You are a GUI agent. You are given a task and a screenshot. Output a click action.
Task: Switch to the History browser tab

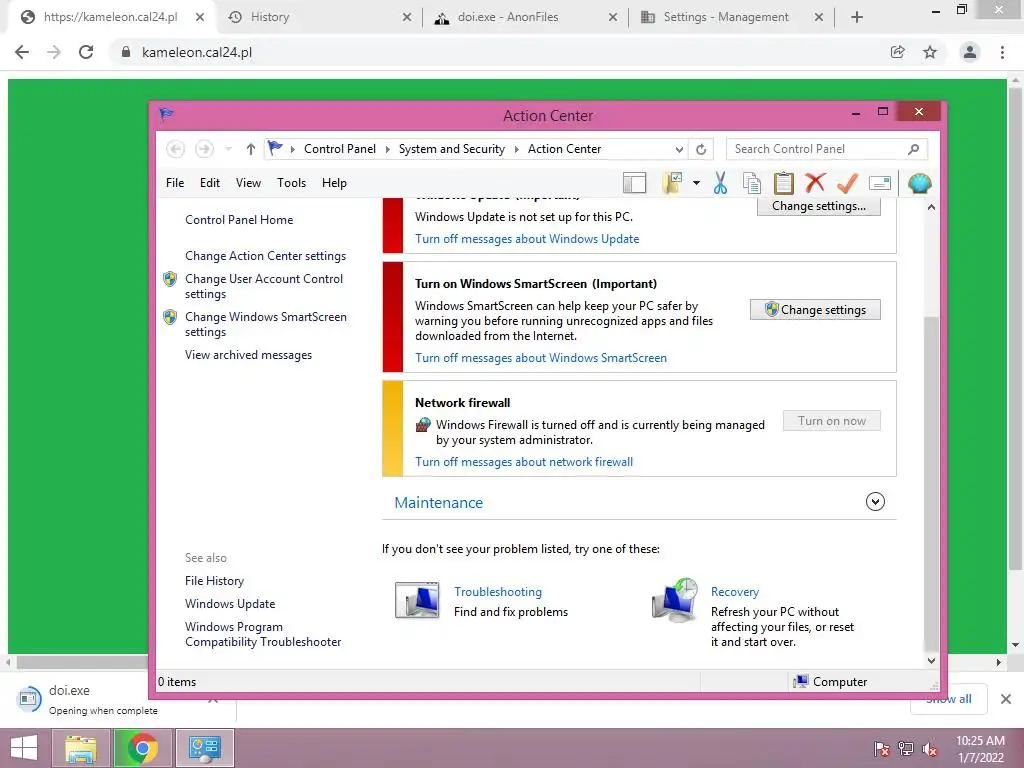pyautogui.click(x=320, y=17)
